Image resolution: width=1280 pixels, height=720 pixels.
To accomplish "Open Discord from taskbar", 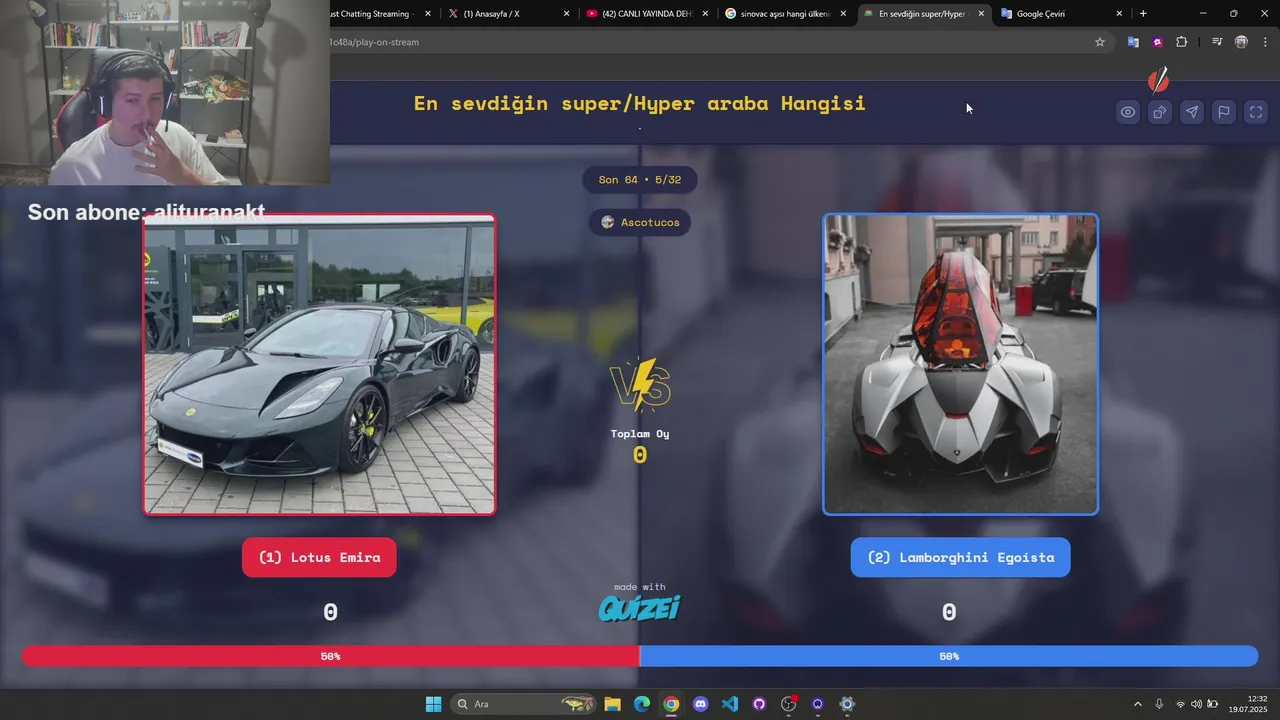I will (700, 704).
